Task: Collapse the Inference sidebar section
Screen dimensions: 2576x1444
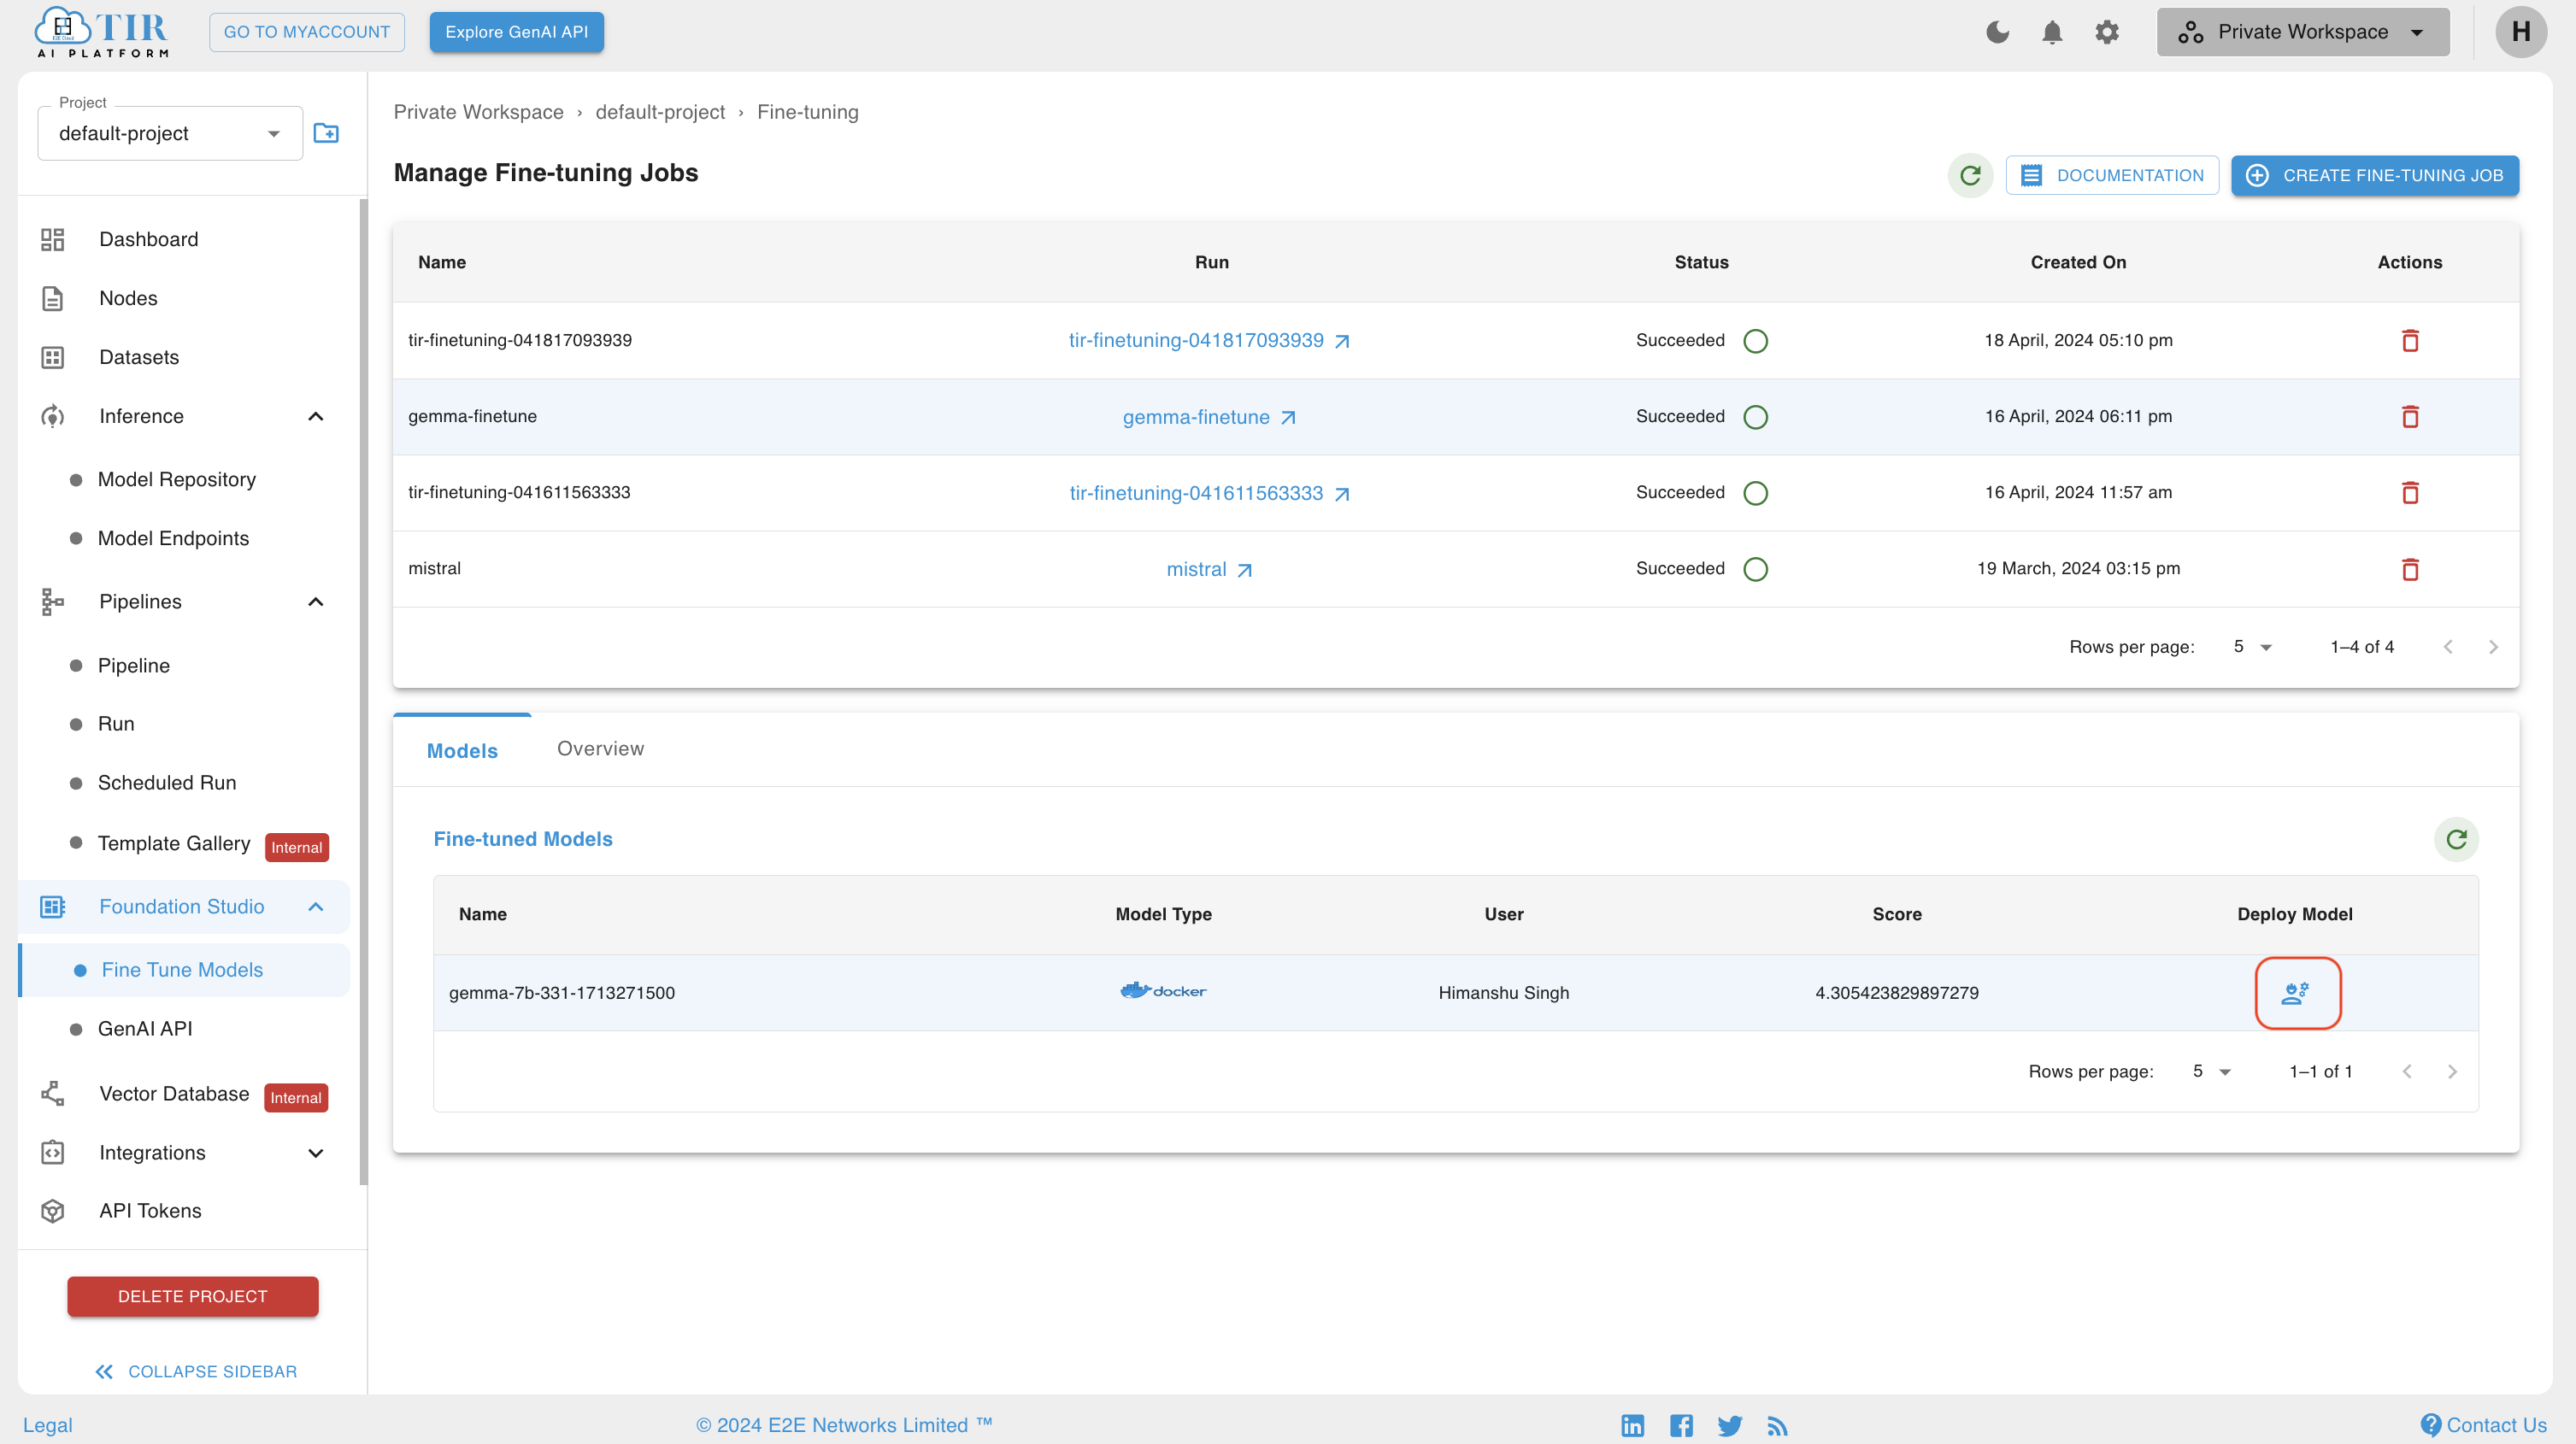Action: (x=315, y=416)
